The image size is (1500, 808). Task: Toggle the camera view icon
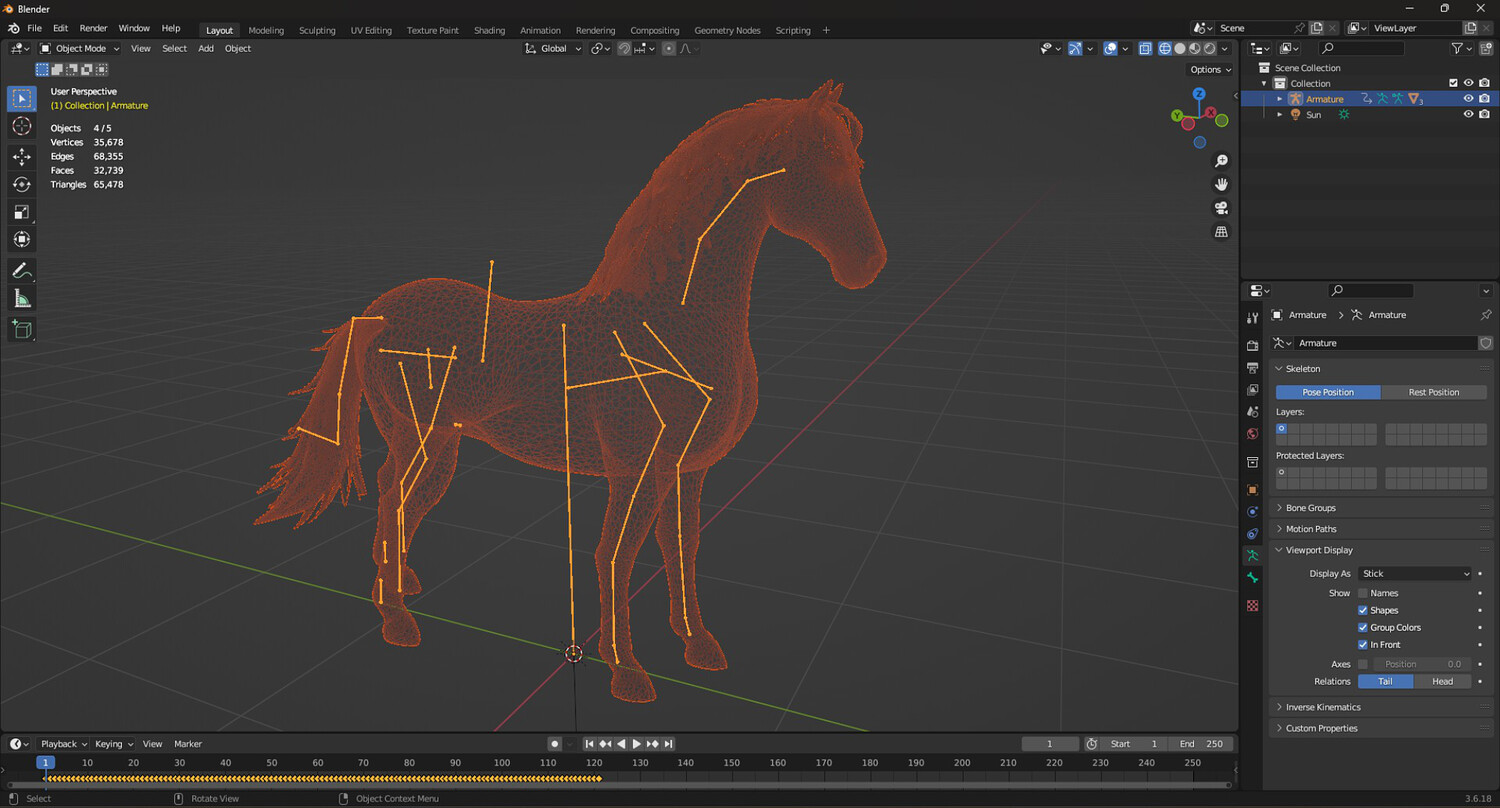pos(1221,208)
